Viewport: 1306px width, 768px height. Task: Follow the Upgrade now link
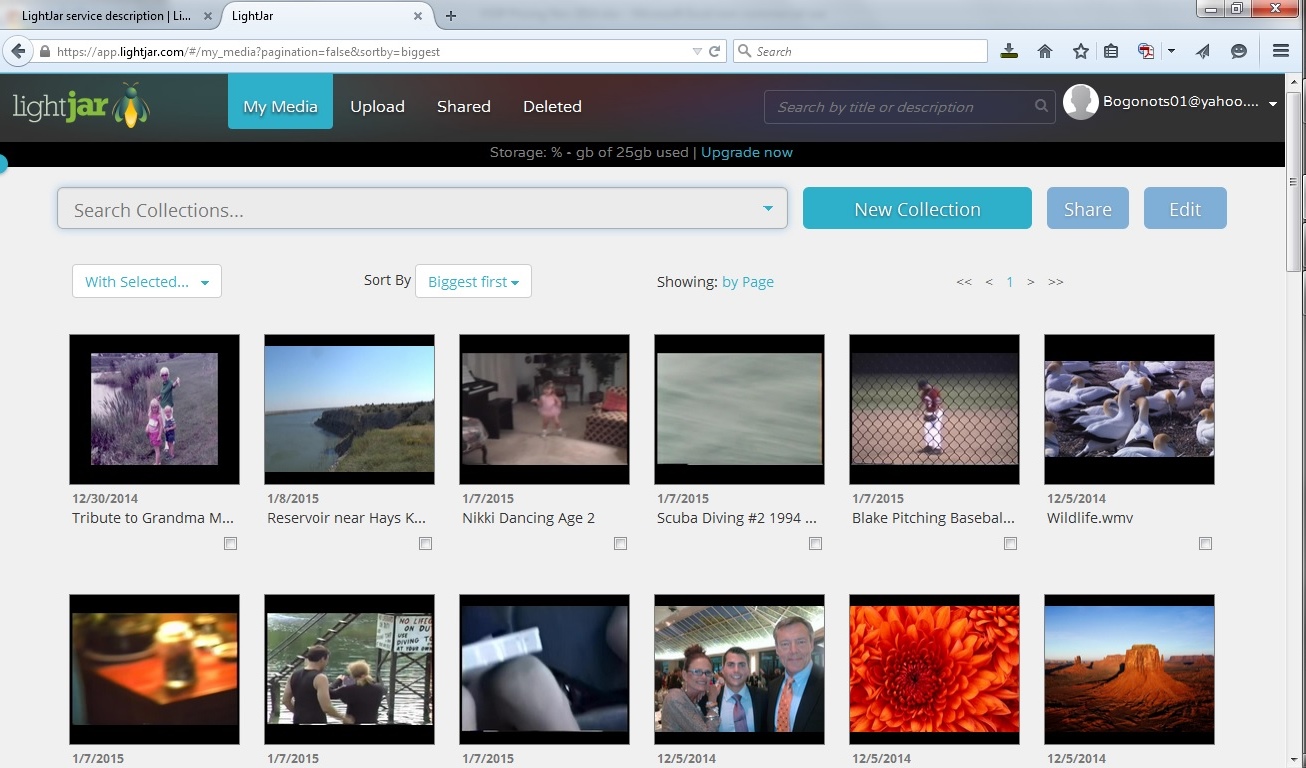pos(746,153)
